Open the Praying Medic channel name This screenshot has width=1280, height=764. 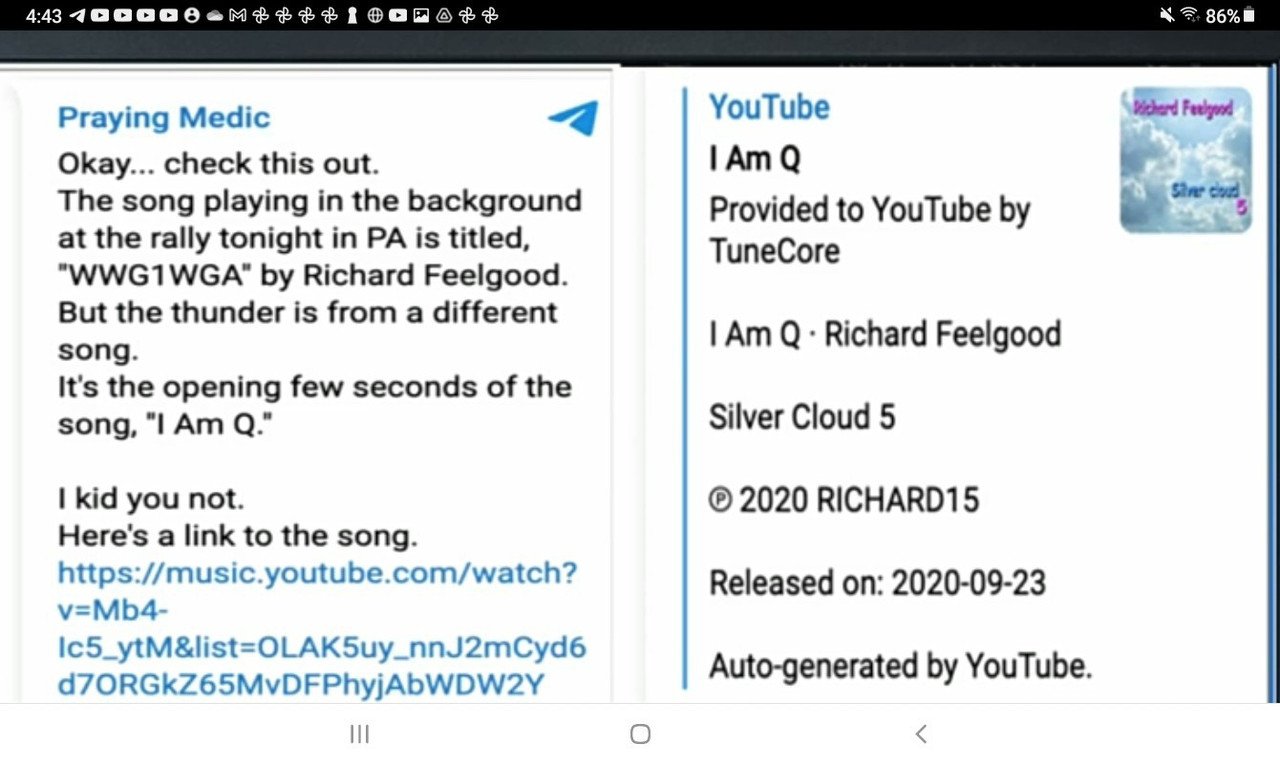click(164, 118)
